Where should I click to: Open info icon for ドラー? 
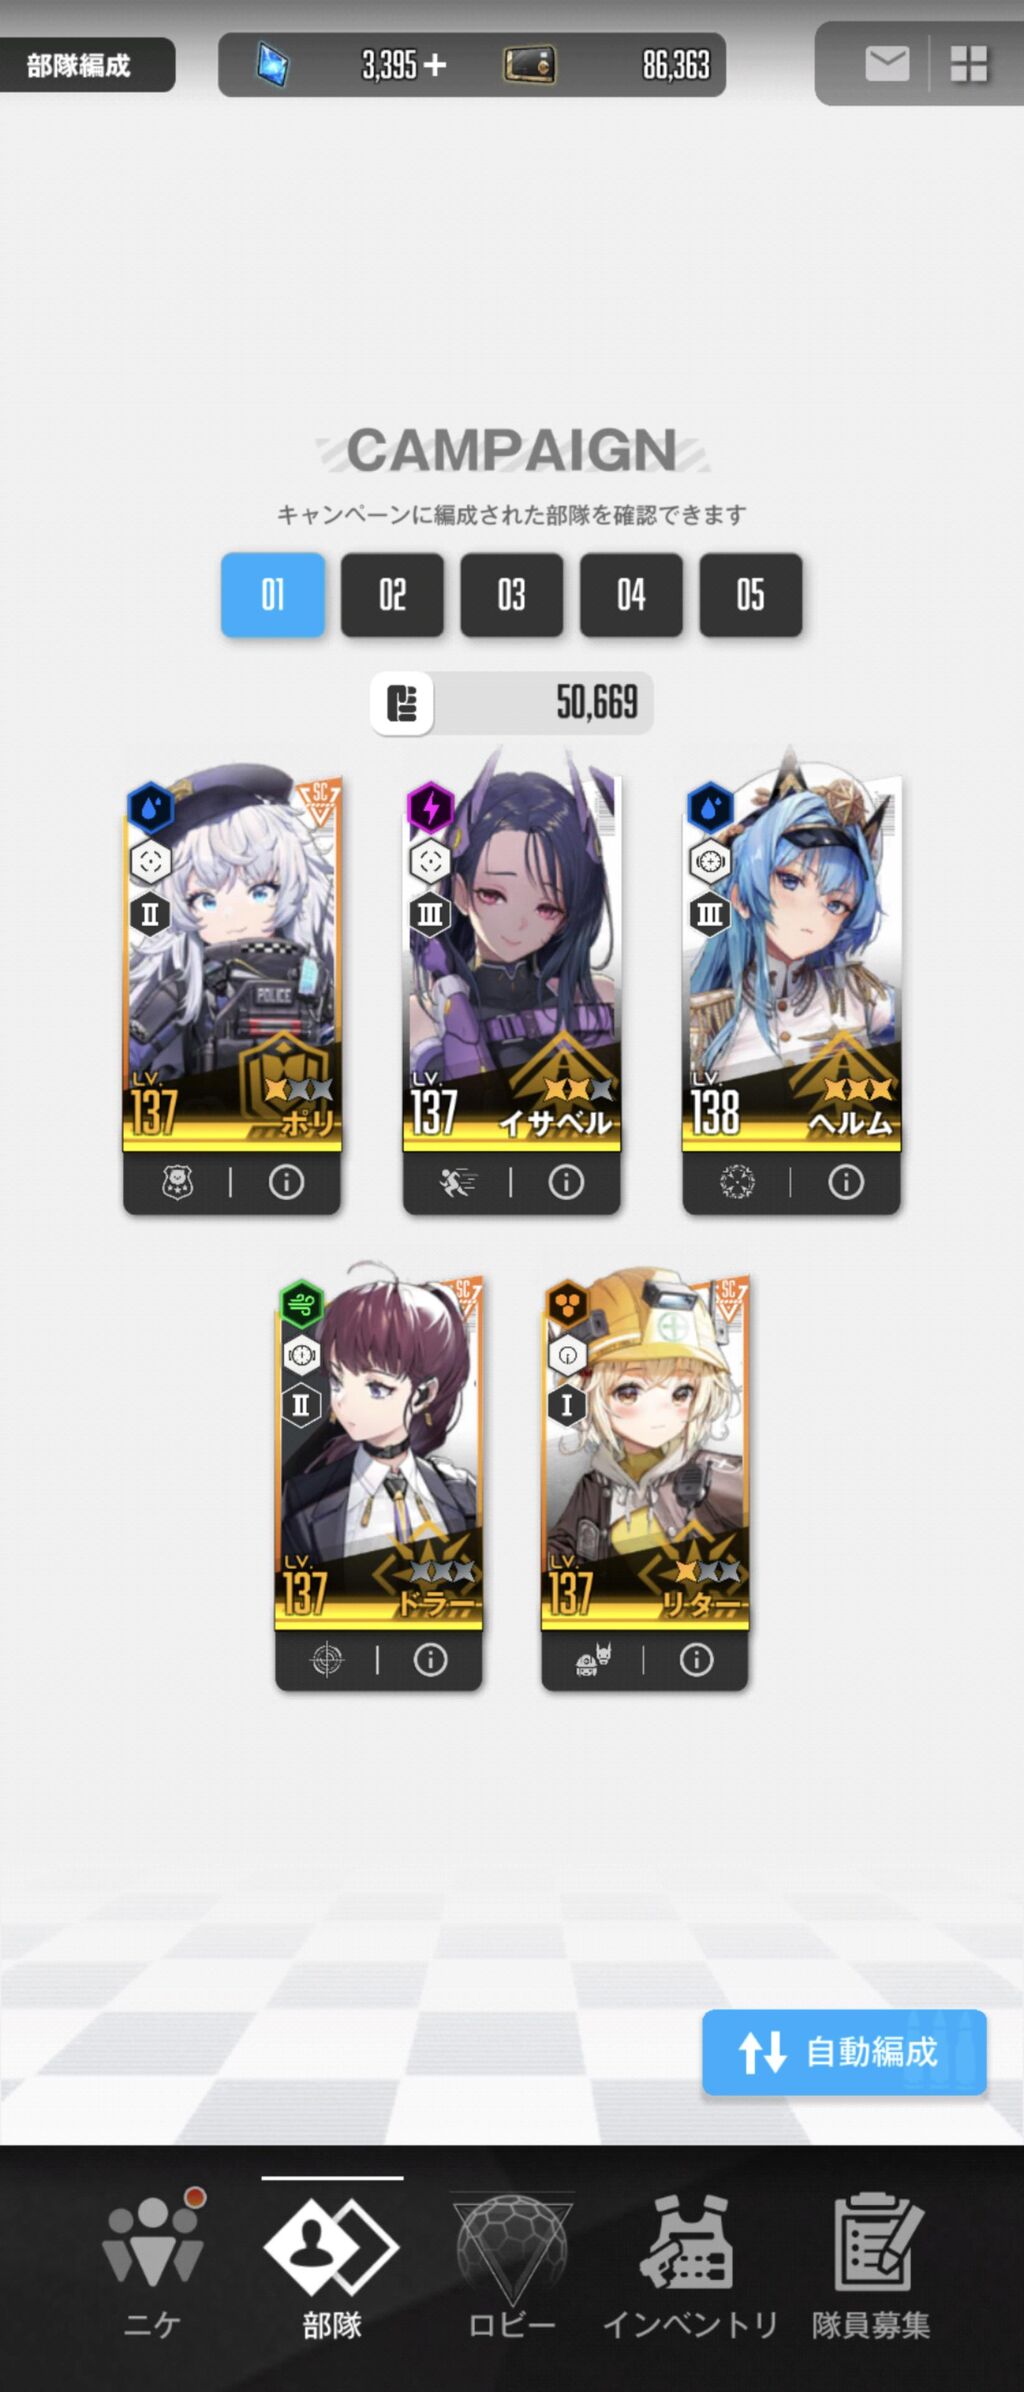[x=431, y=1660]
